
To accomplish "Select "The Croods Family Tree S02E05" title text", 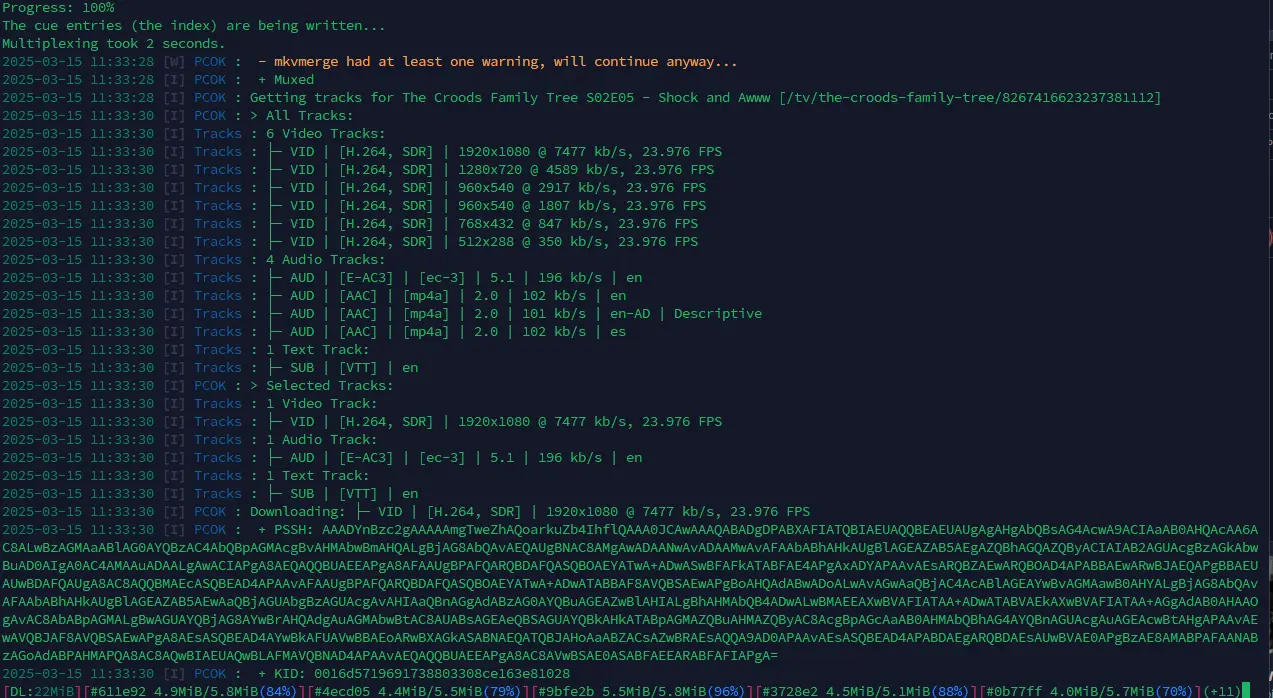I will (518, 98).
